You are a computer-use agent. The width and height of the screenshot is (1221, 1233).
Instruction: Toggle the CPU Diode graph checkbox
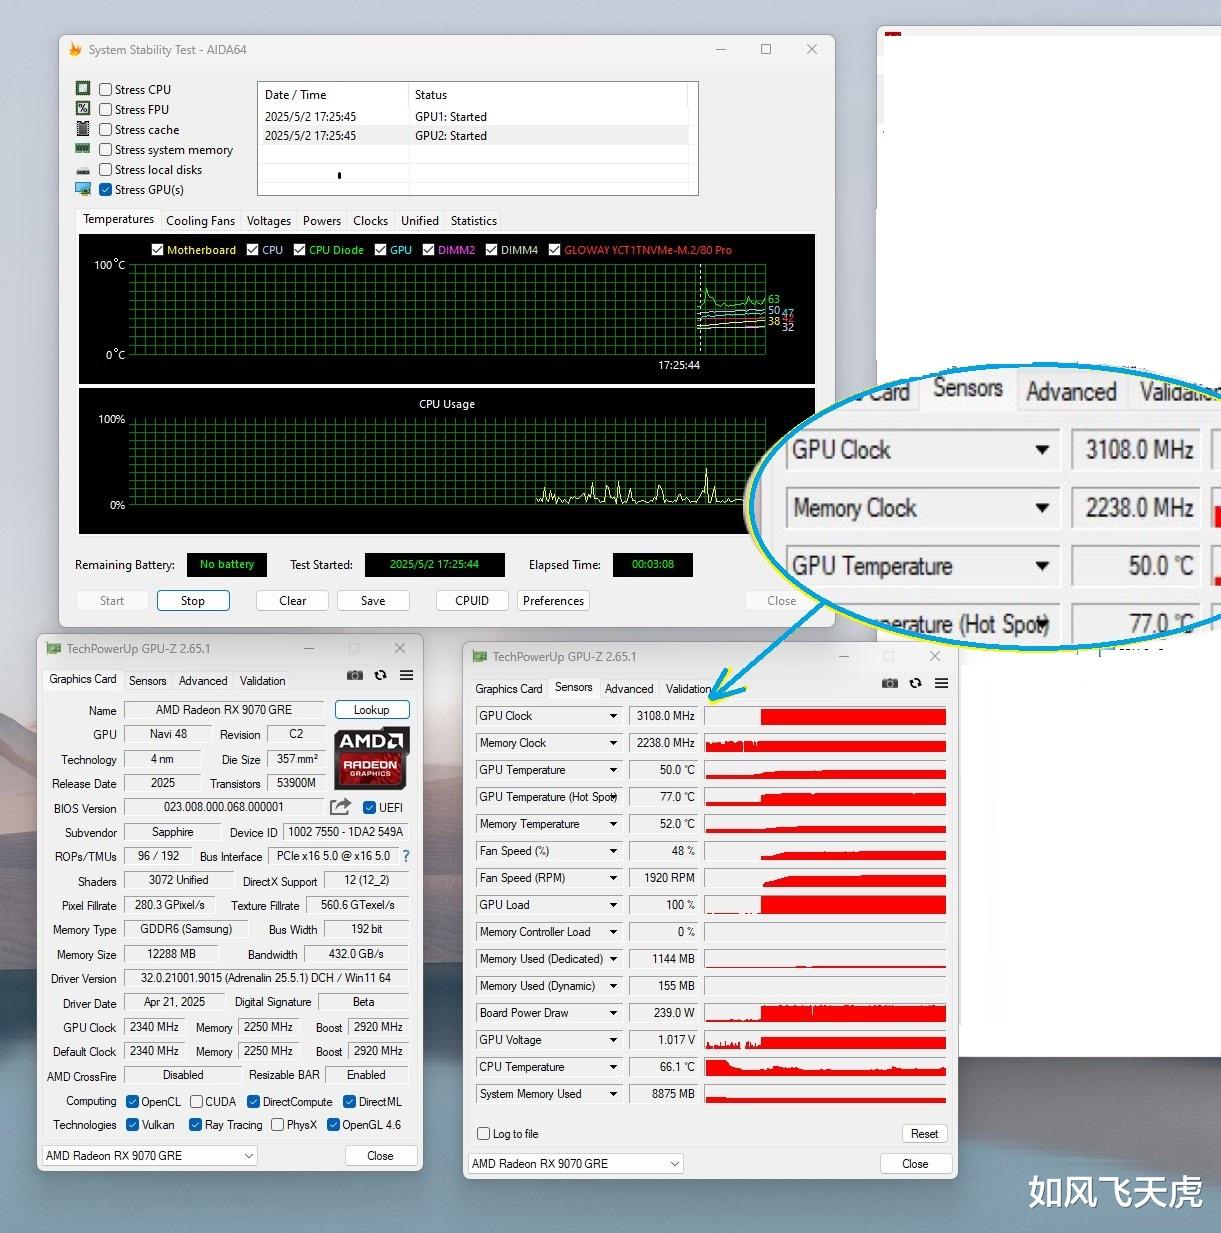299,250
